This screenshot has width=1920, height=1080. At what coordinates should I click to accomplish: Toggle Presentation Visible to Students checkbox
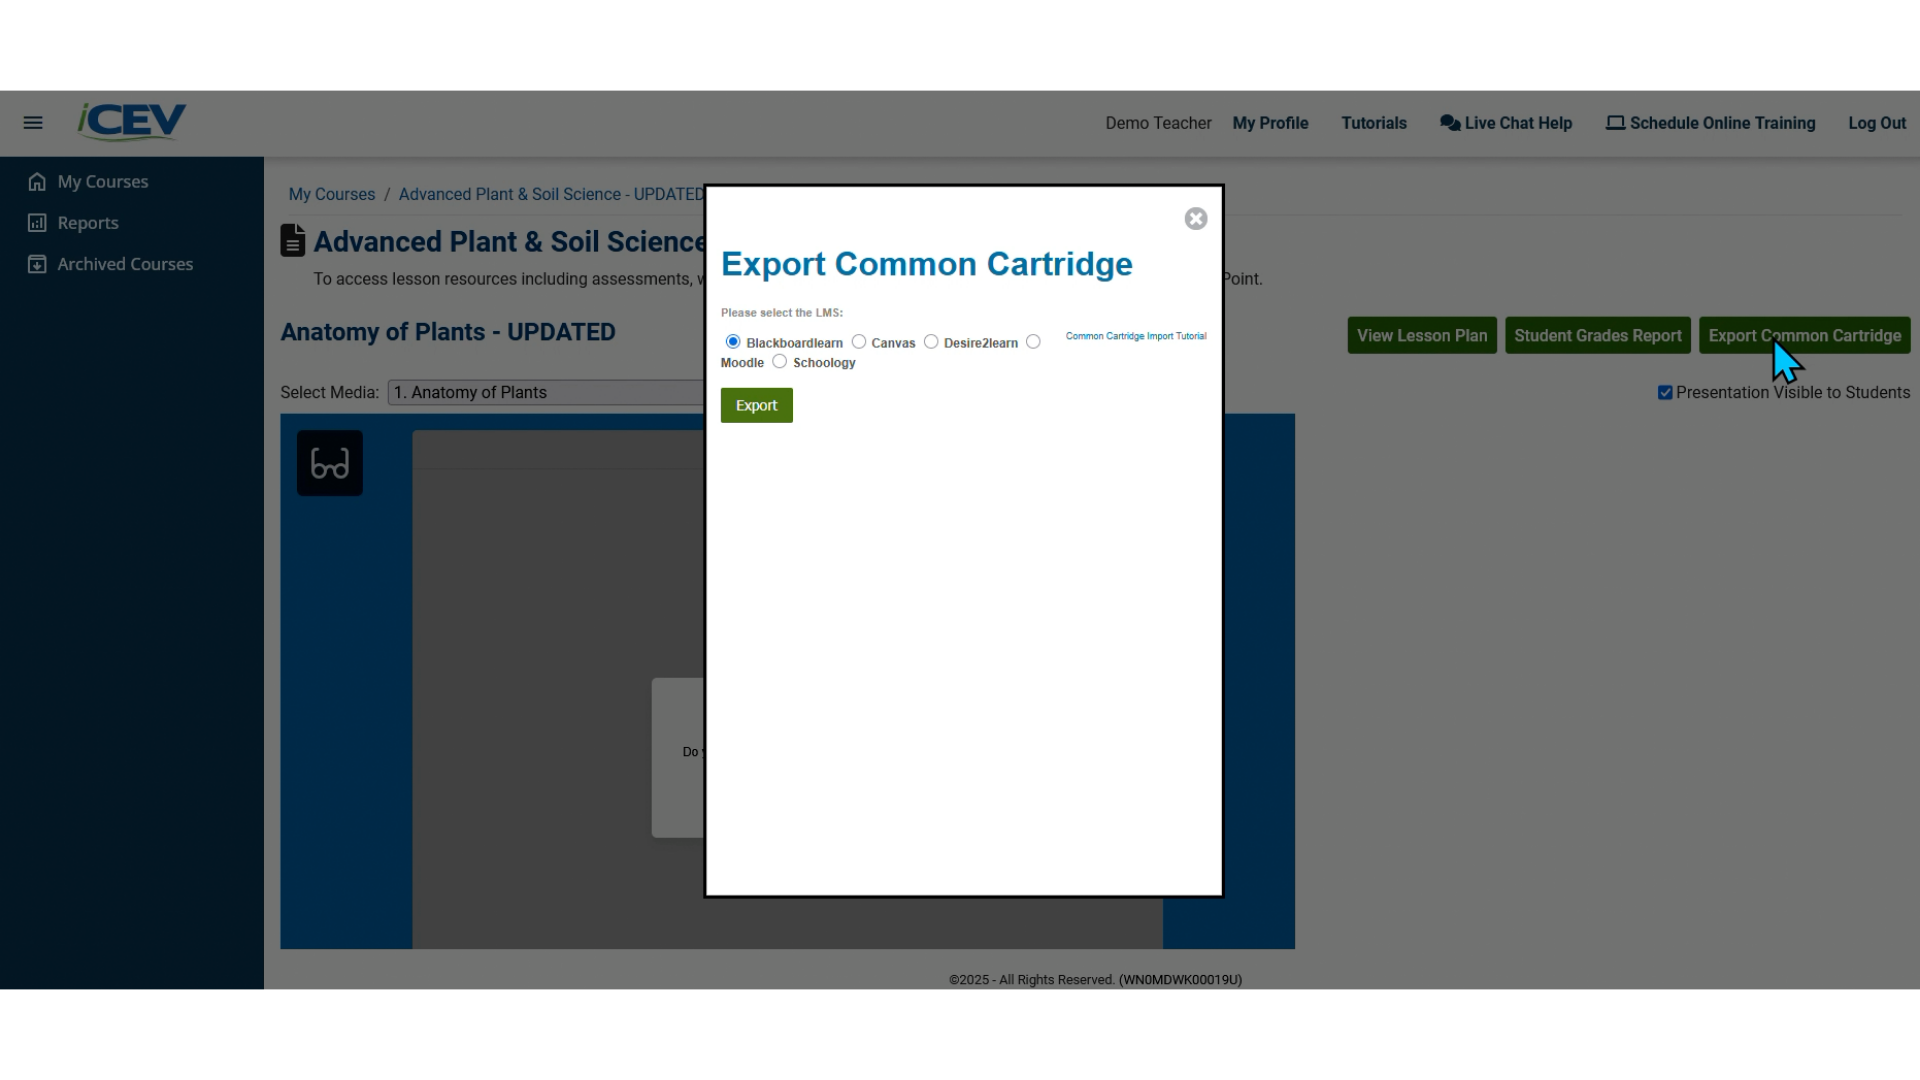point(1665,393)
